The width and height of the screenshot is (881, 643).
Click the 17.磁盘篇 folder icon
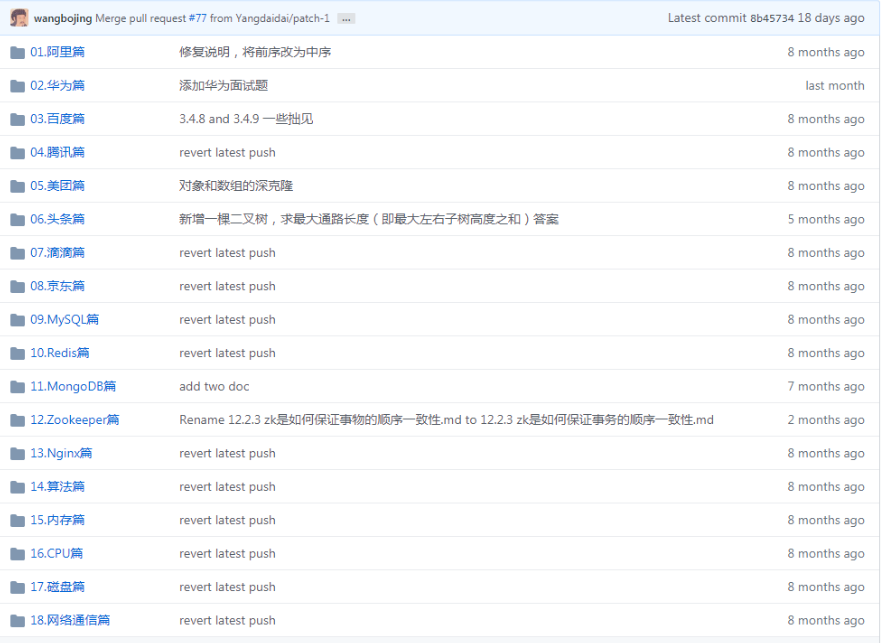coord(17,587)
